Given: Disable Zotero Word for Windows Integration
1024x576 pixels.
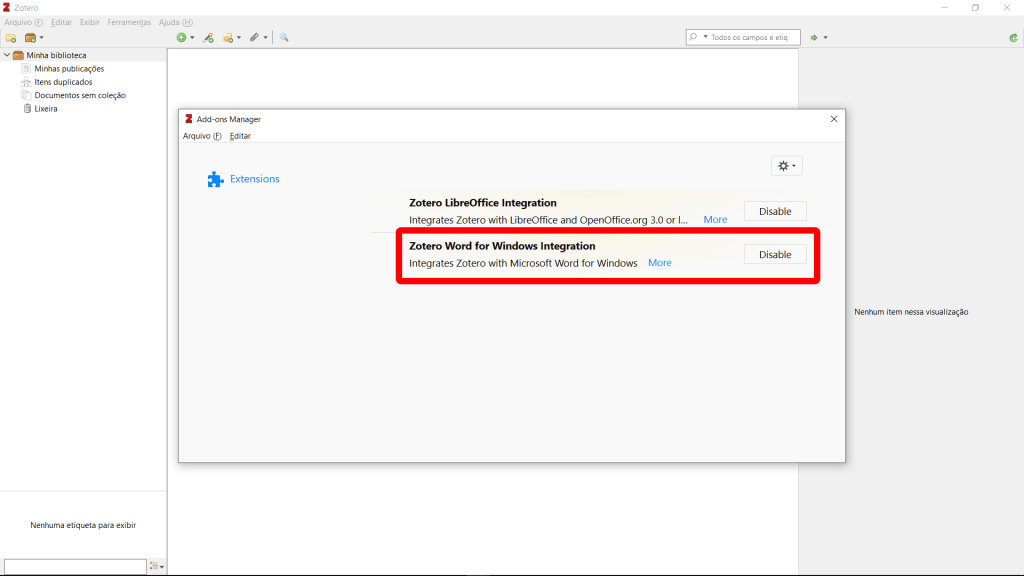Looking at the screenshot, I should click(774, 255).
